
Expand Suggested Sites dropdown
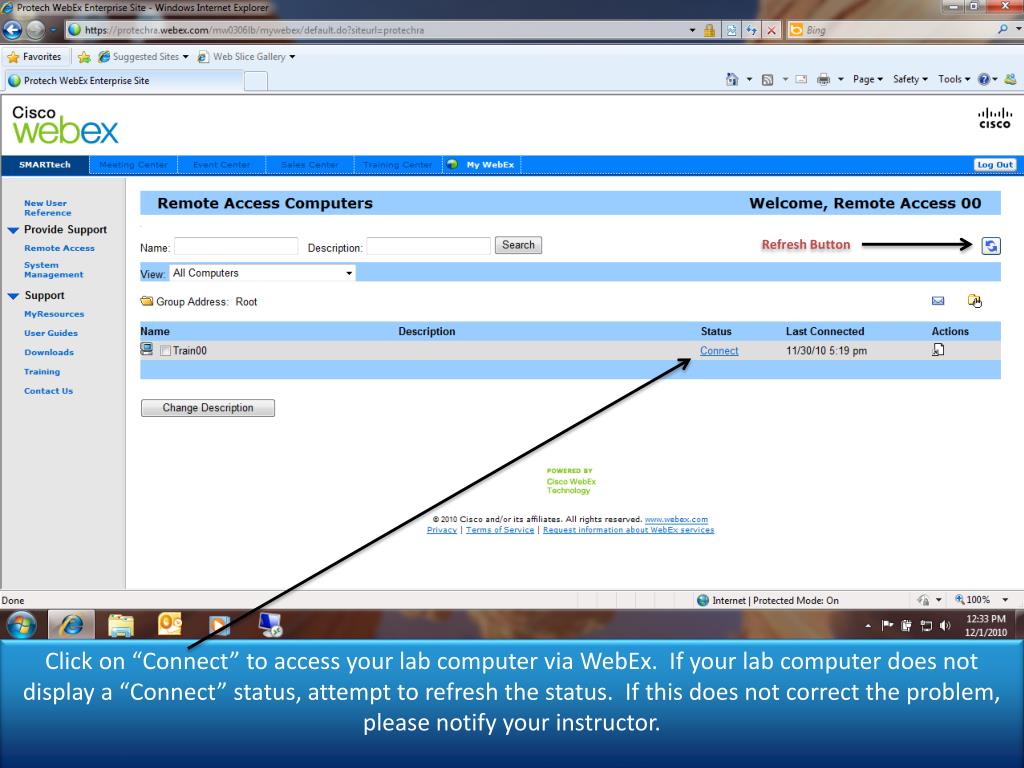click(x=185, y=57)
